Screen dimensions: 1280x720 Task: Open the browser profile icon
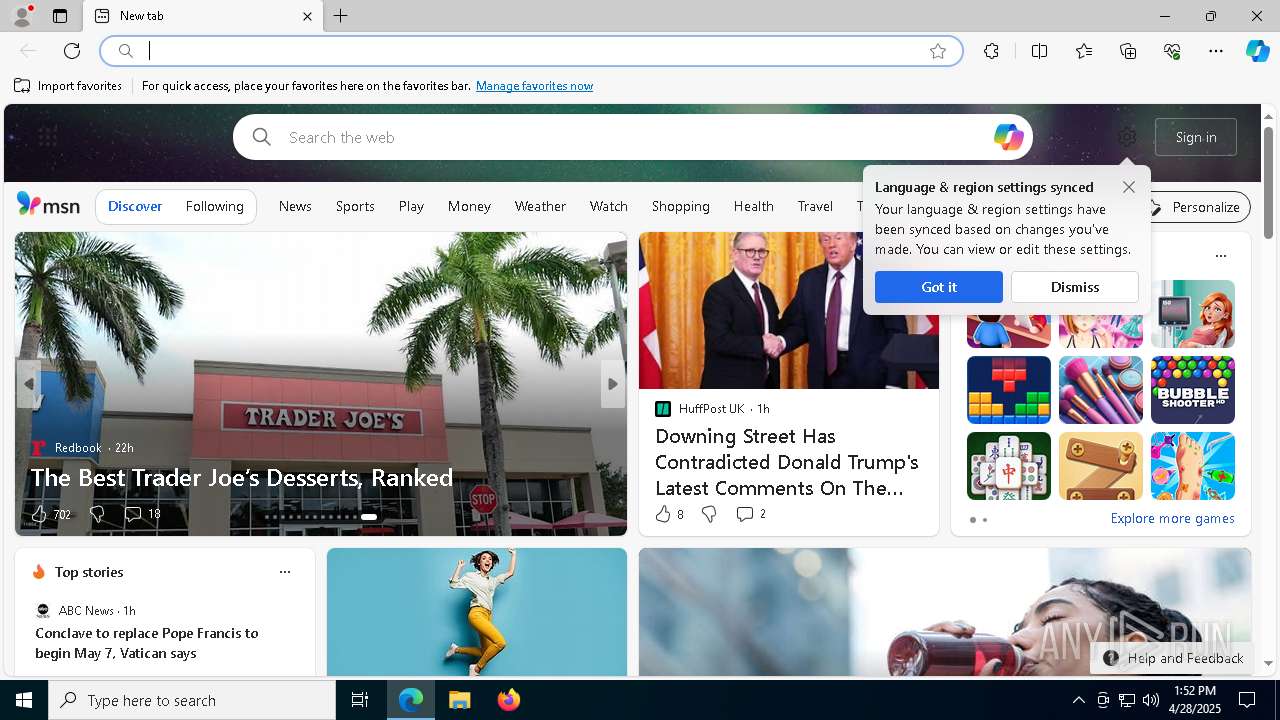click(x=21, y=16)
